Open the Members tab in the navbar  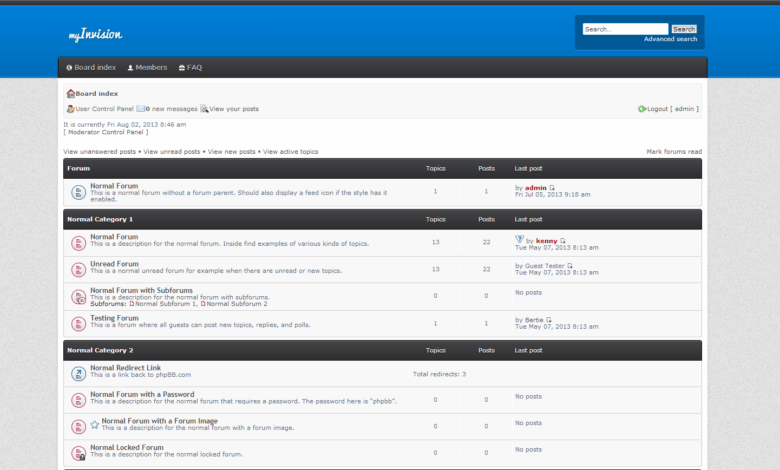click(146, 67)
